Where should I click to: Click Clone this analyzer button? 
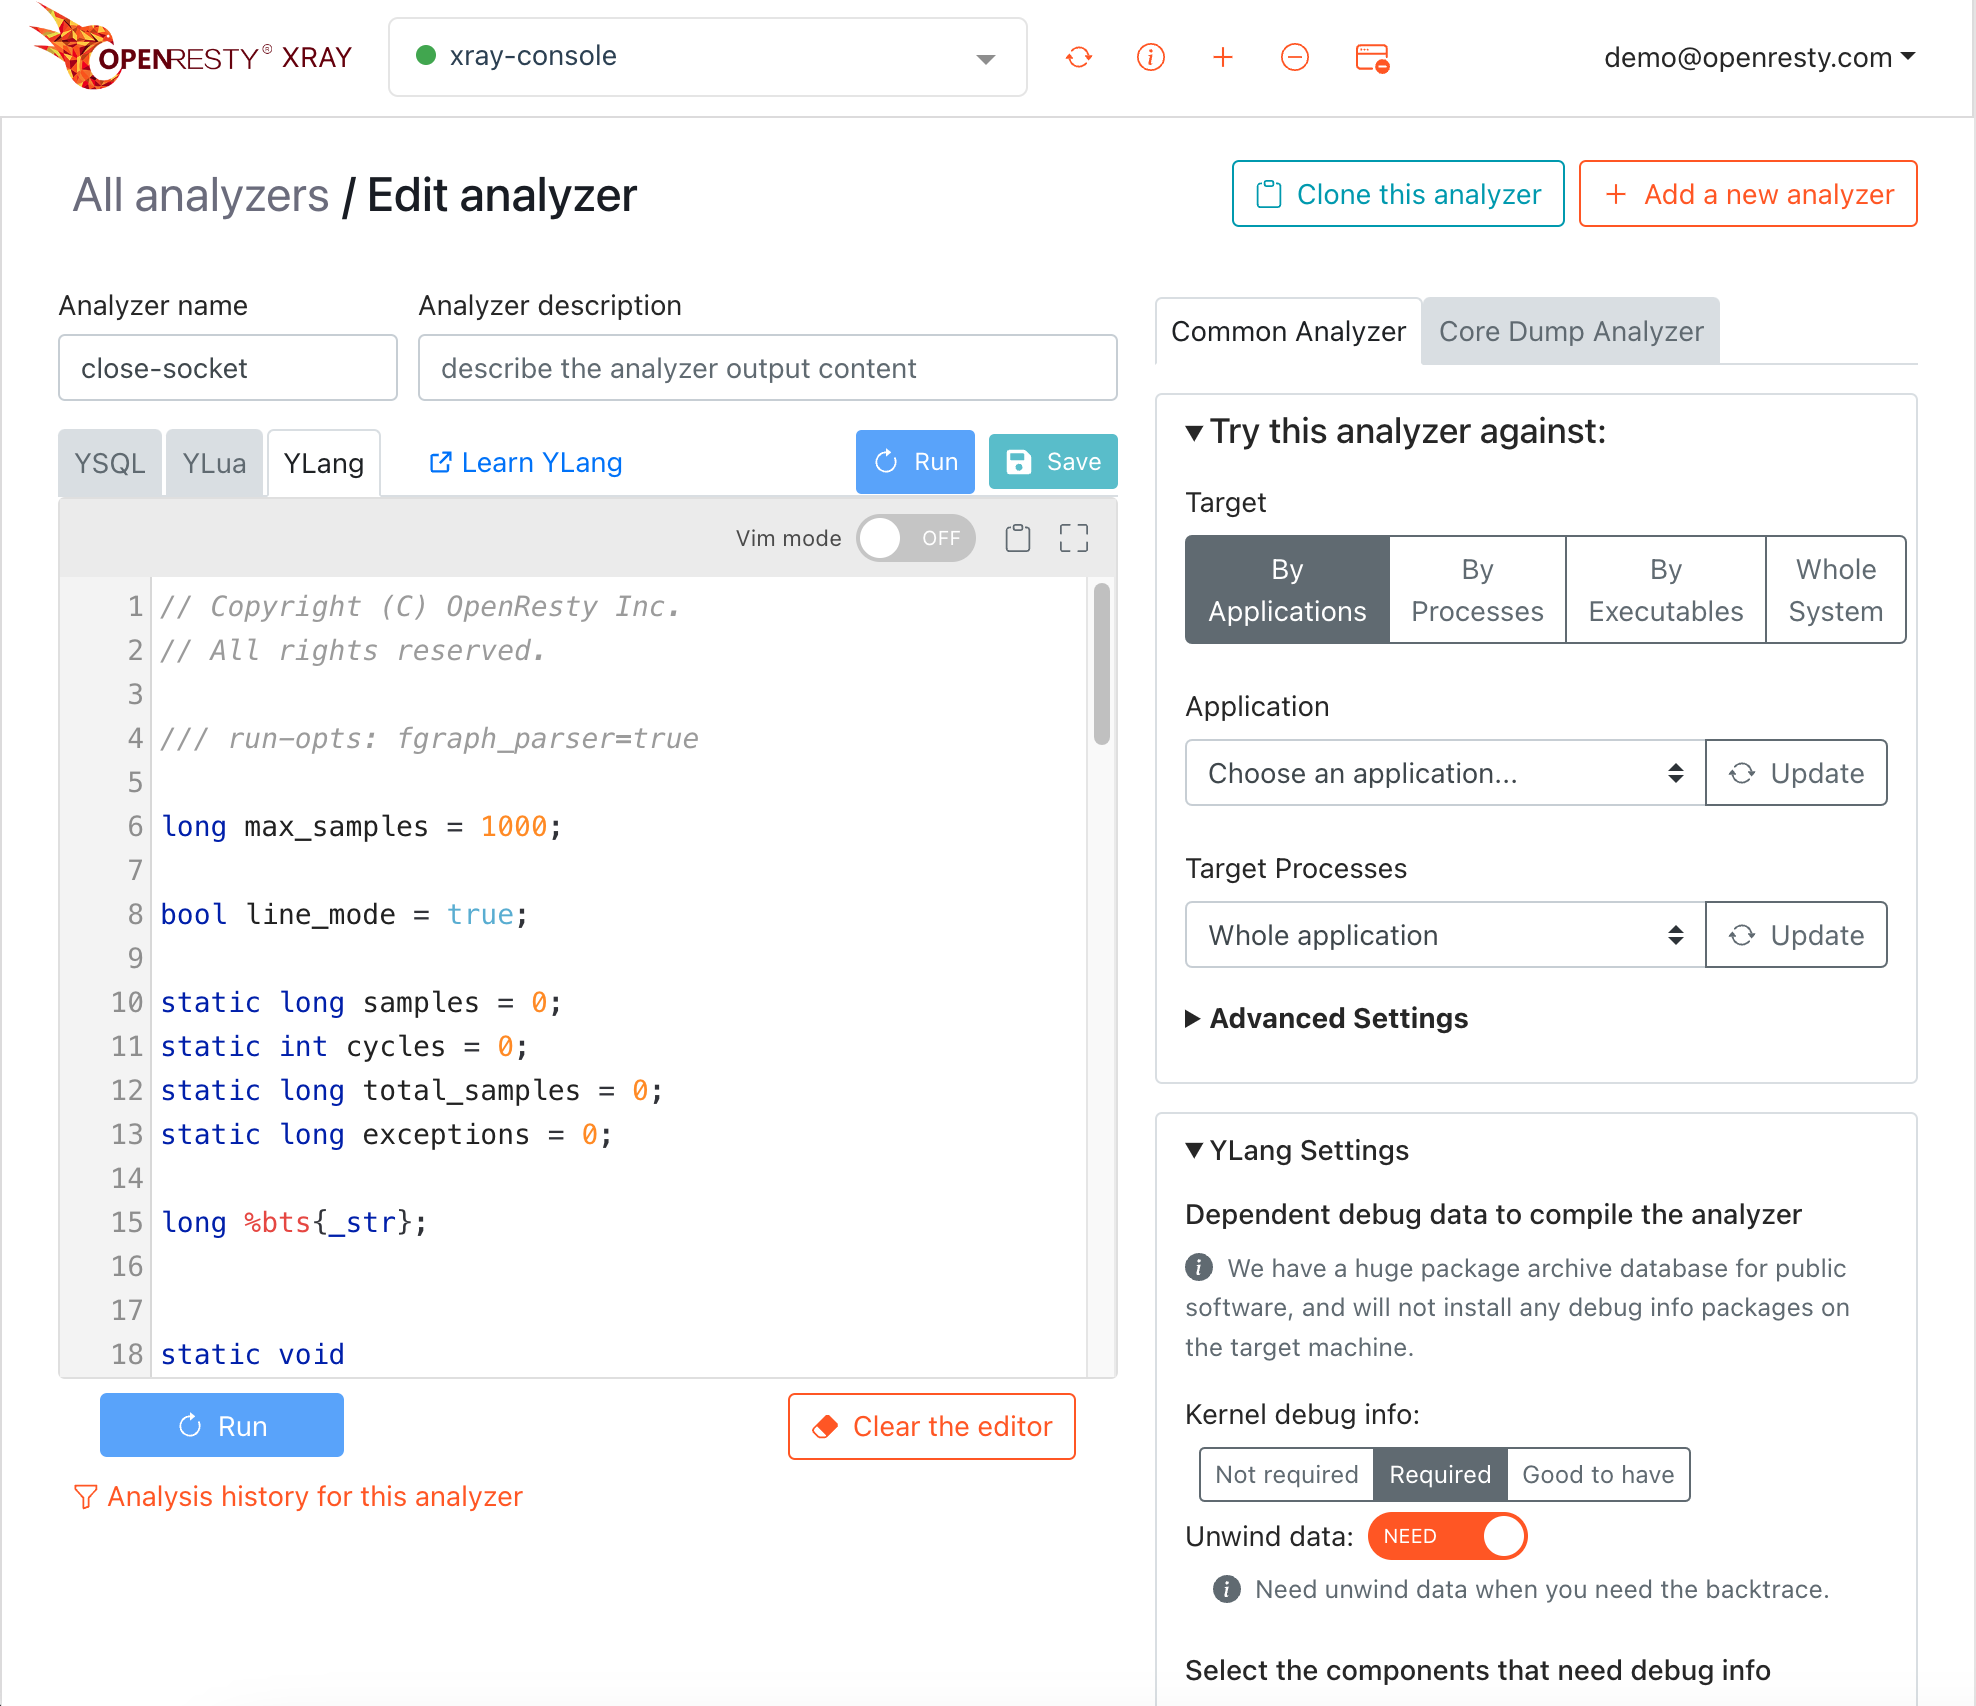pyautogui.click(x=1398, y=194)
